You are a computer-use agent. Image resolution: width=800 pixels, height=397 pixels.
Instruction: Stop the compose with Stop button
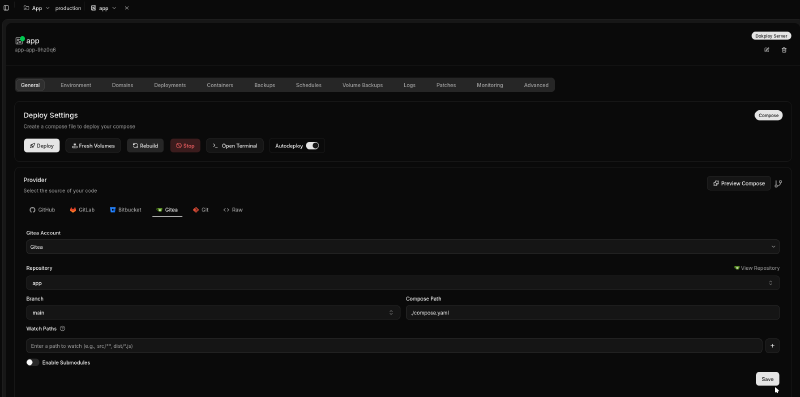pyautogui.click(x=185, y=146)
